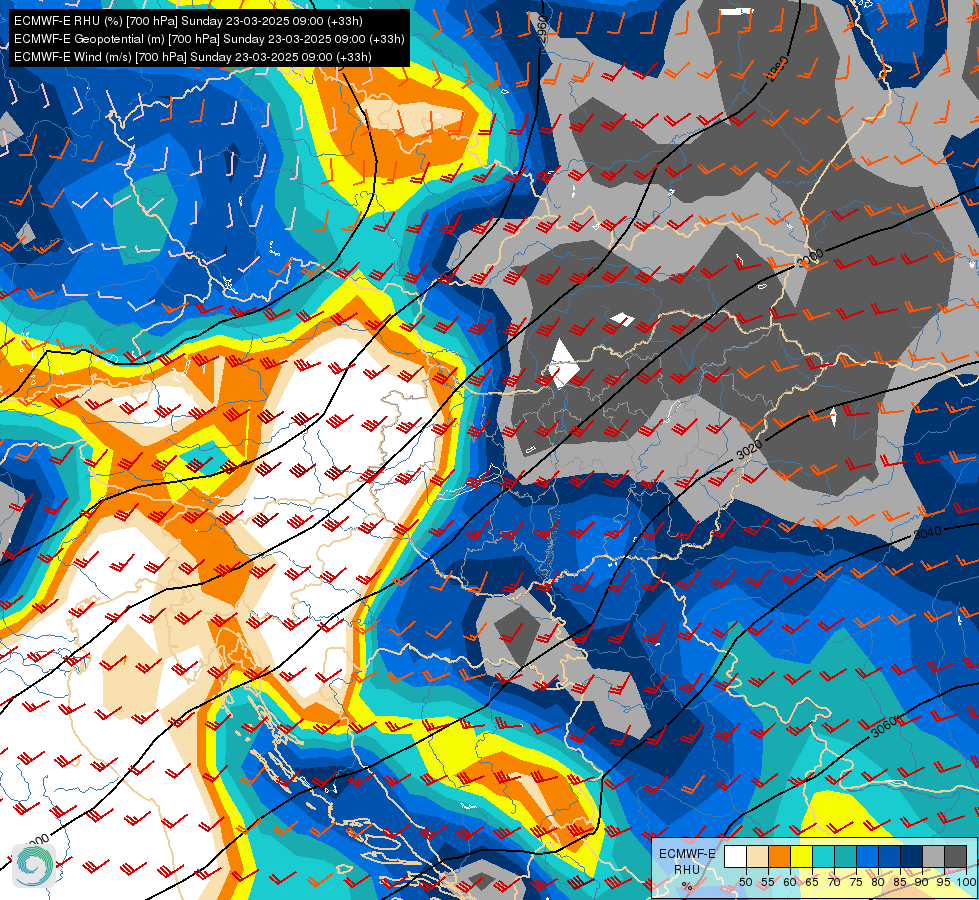Click the legend tick label '65'

[x=812, y=882]
